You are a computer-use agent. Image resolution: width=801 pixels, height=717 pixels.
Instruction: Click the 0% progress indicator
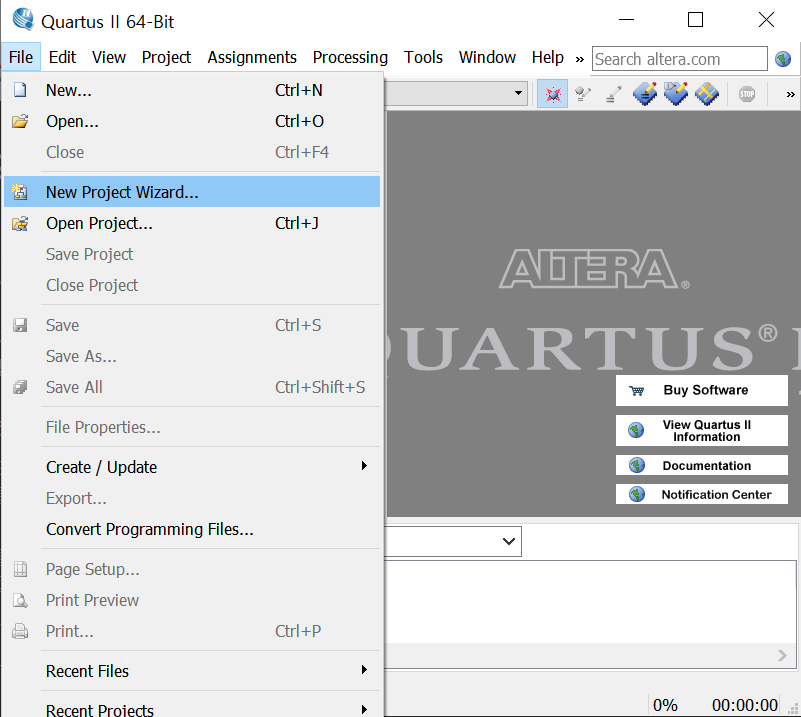[665, 705]
